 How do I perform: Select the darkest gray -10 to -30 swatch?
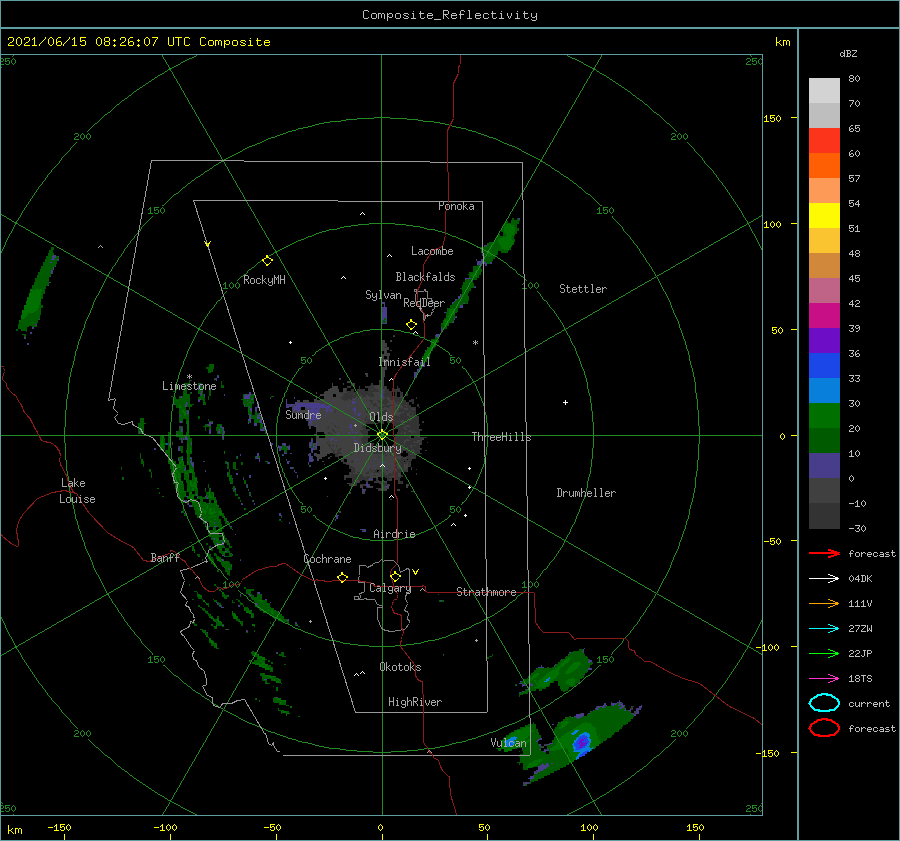(x=824, y=516)
